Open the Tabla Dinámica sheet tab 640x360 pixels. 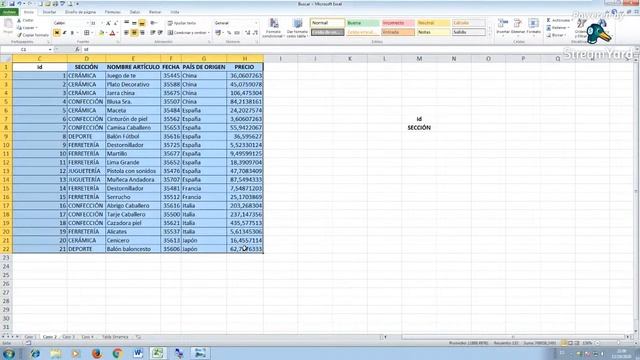coord(115,337)
